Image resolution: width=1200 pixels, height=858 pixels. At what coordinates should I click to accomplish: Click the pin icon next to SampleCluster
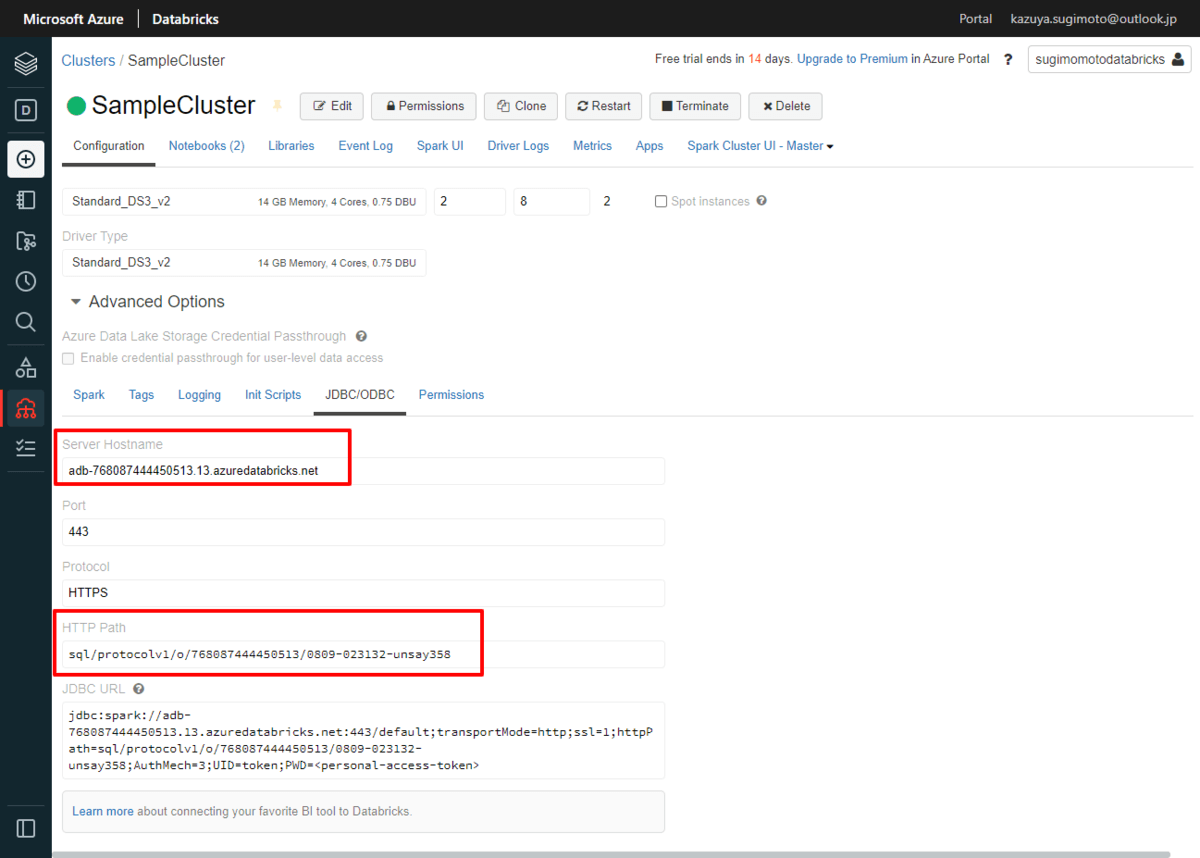(278, 106)
